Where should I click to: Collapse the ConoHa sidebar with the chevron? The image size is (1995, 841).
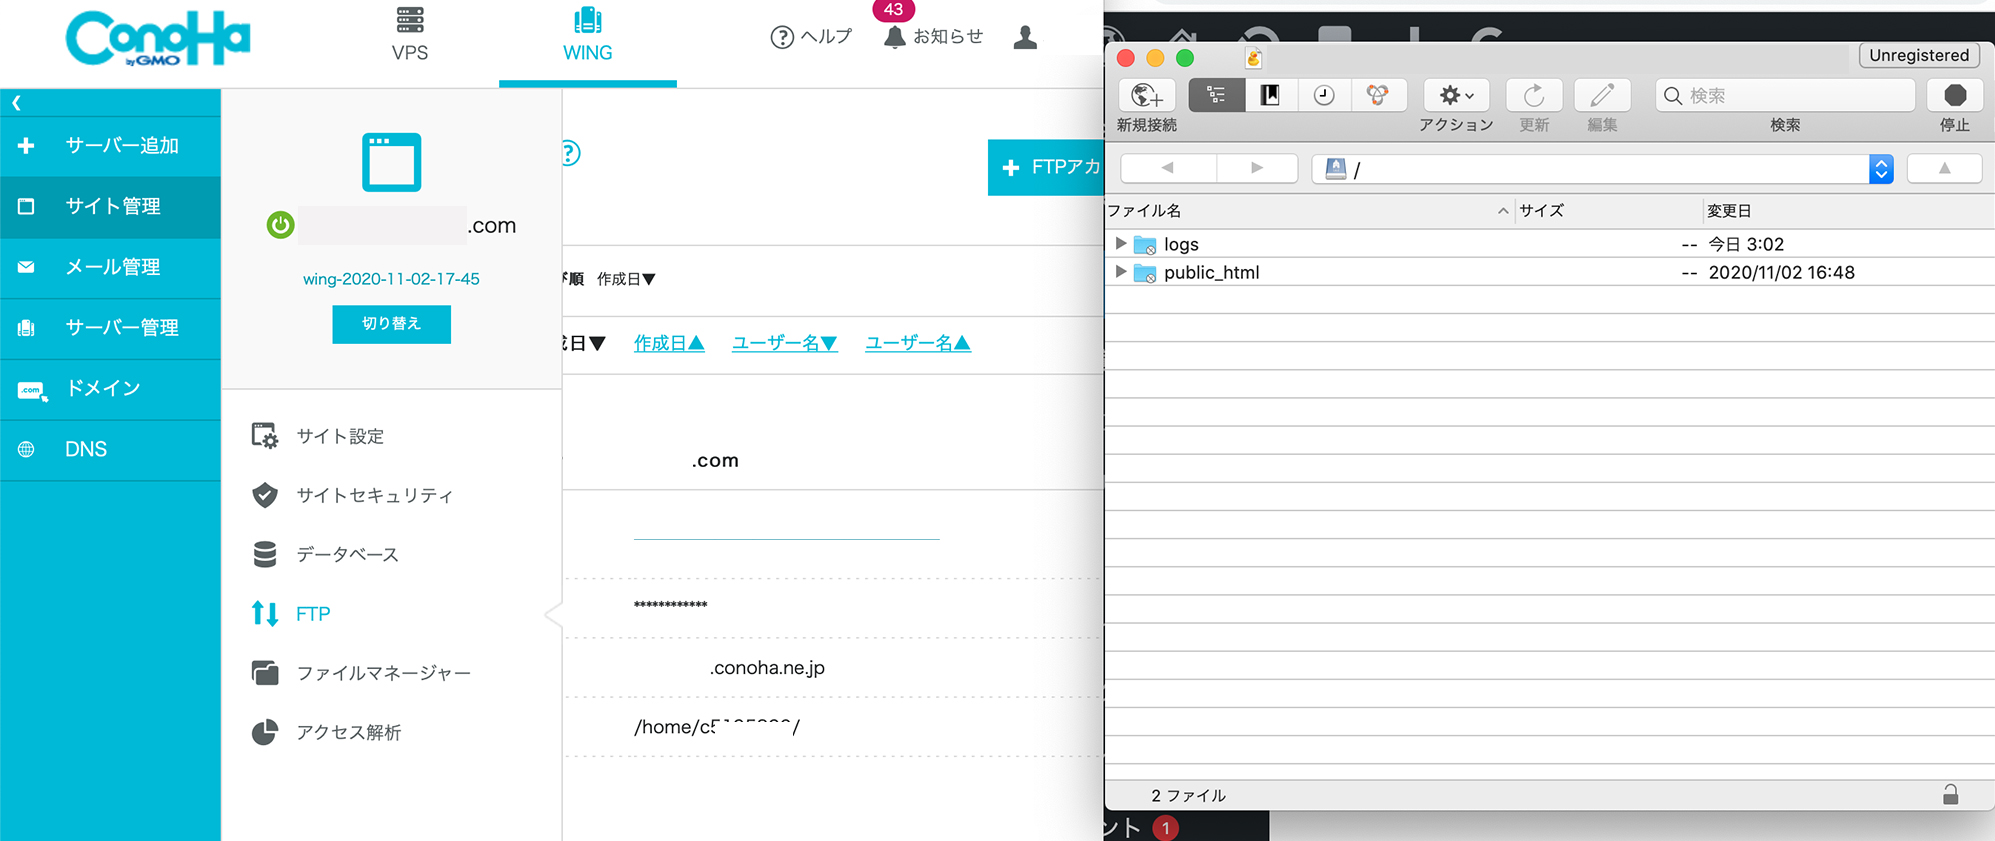(x=16, y=102)
